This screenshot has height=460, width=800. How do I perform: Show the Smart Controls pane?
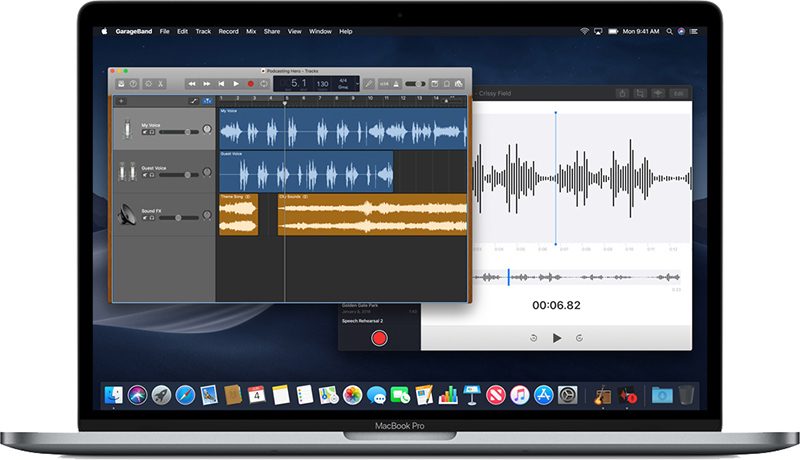pyautogui.click(x=148, y=84)
